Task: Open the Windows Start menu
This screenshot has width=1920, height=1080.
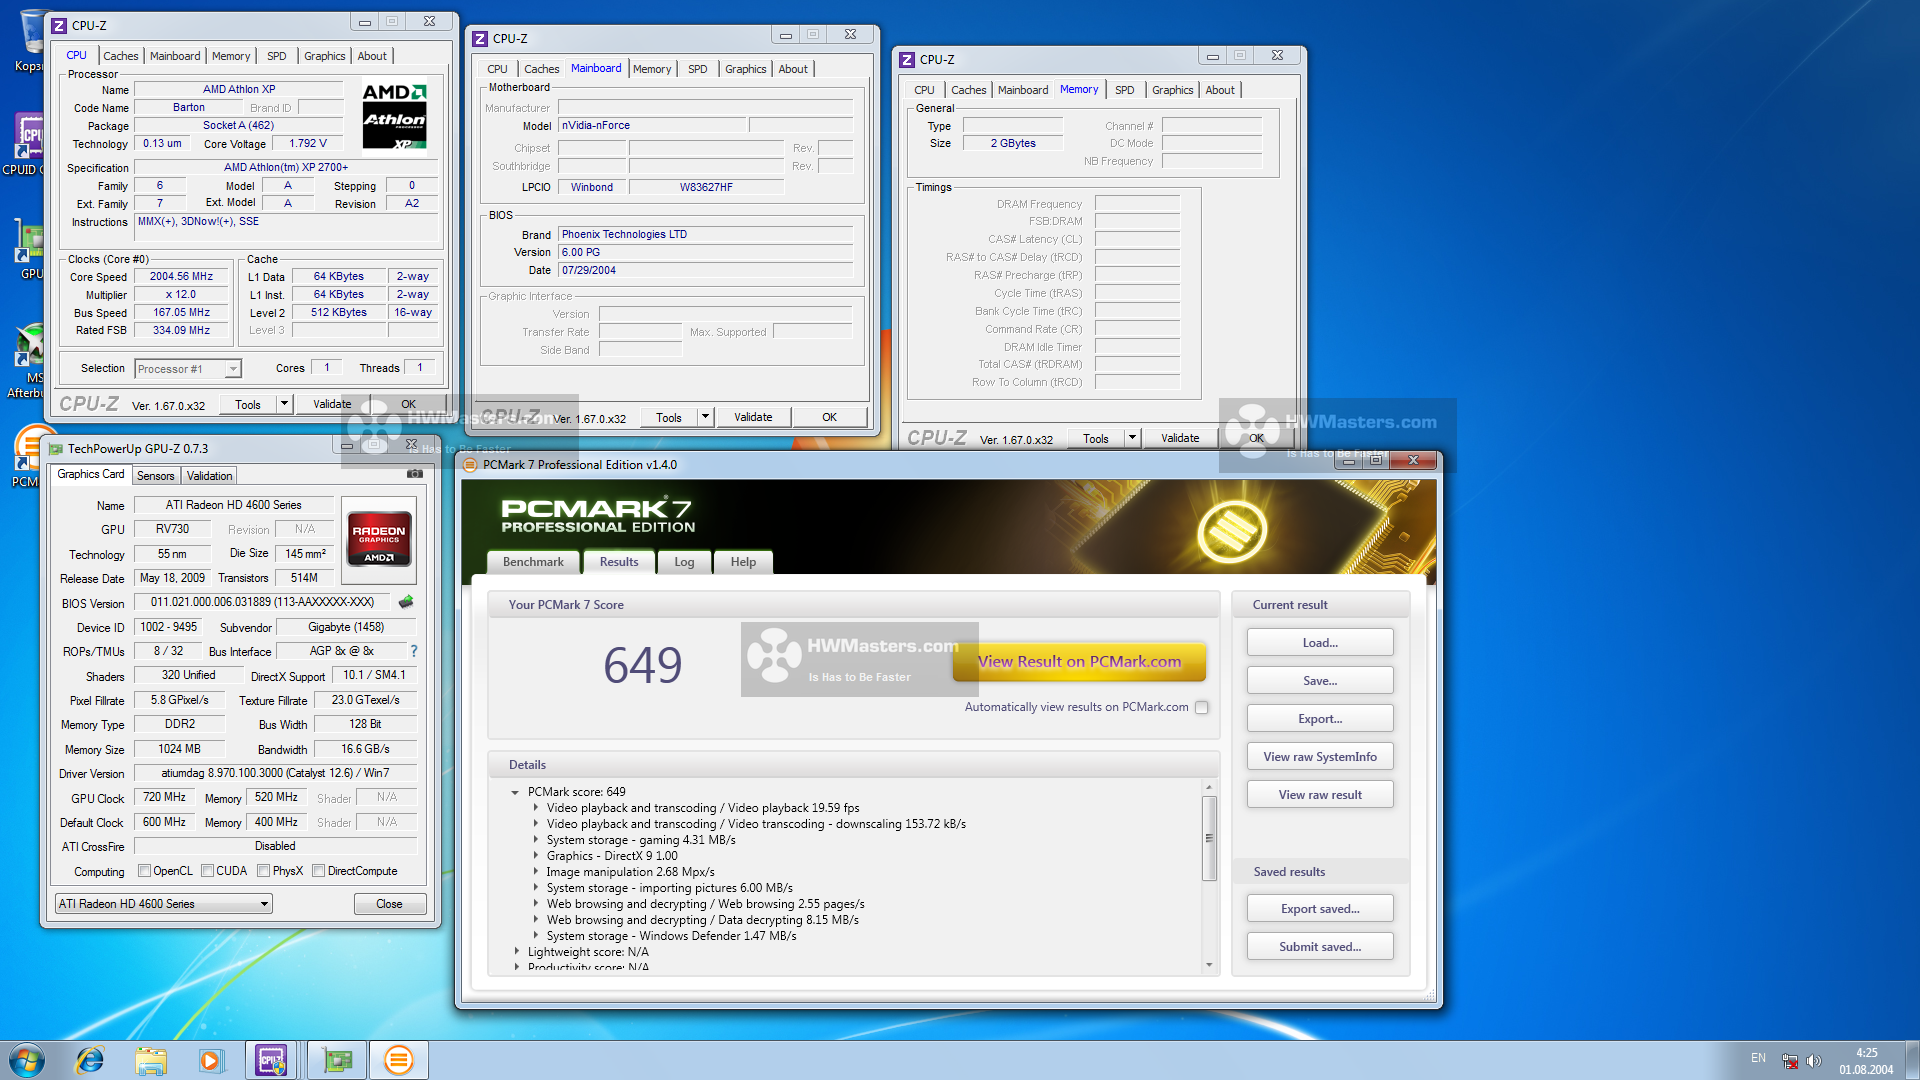Action: pyautogui.click(x=27, y=1060)
